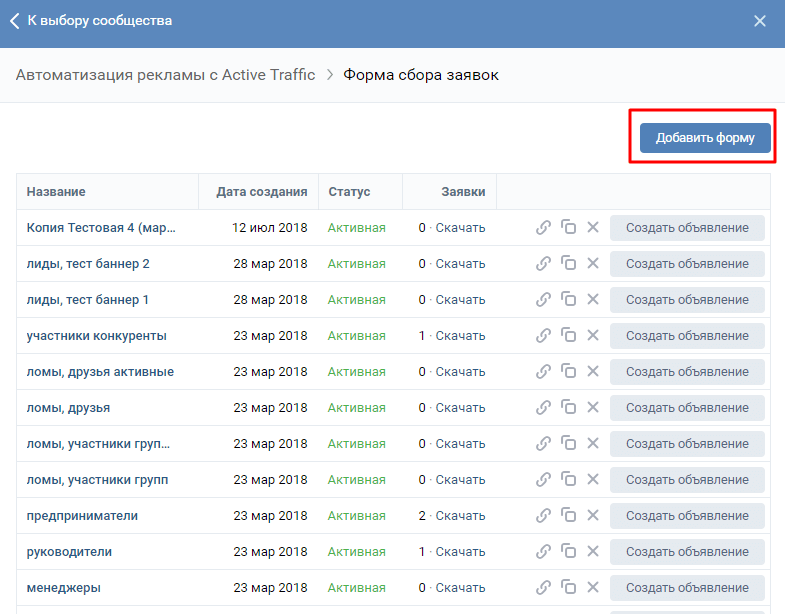Download leads for 'участники конкуренты'
Screen dimensions: 785x614
(x=460, y=336)
